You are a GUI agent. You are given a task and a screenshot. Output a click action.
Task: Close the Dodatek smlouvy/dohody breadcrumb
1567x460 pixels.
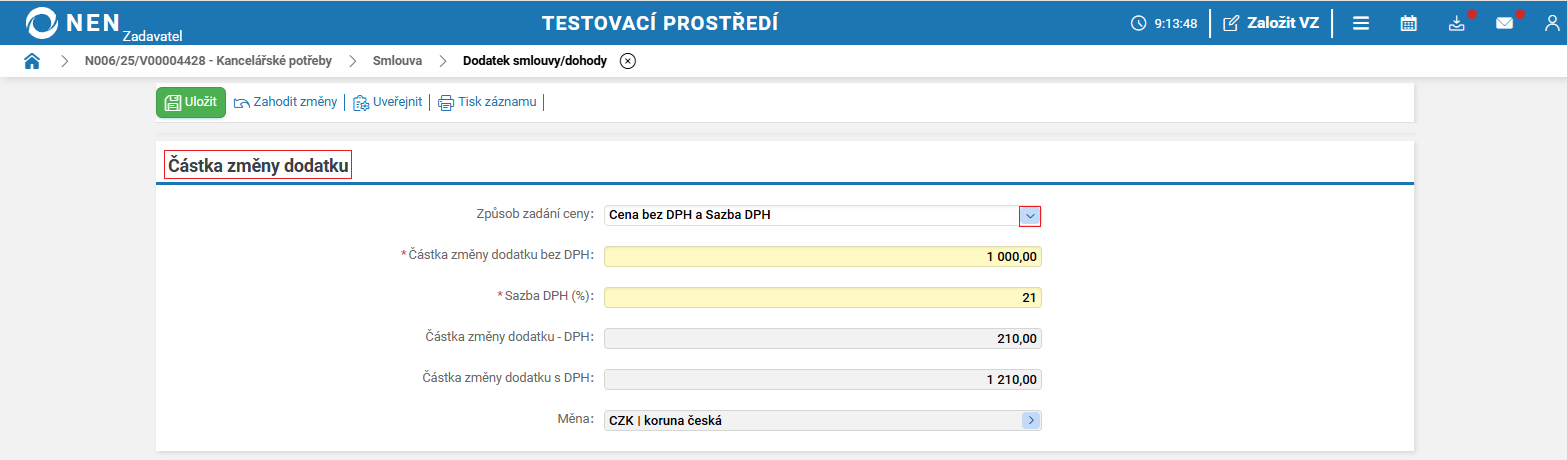pos(628,61)
